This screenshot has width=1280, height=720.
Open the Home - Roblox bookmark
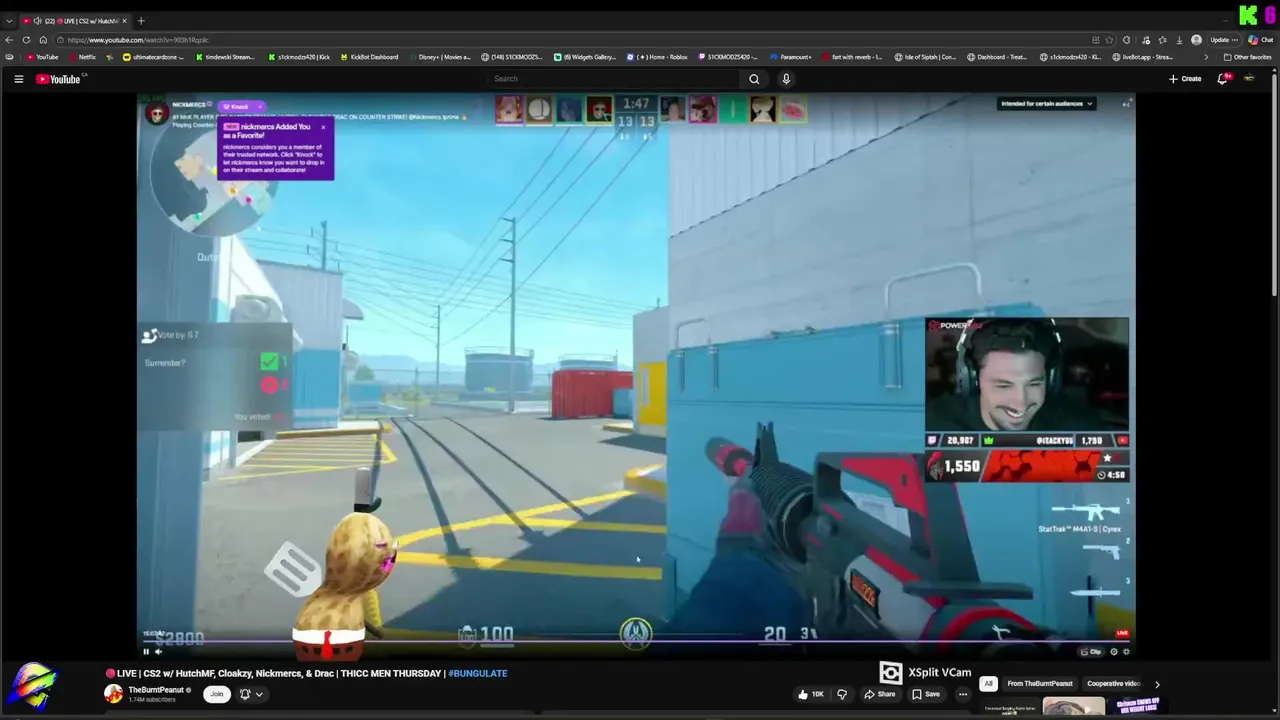(x=657, y=57)
